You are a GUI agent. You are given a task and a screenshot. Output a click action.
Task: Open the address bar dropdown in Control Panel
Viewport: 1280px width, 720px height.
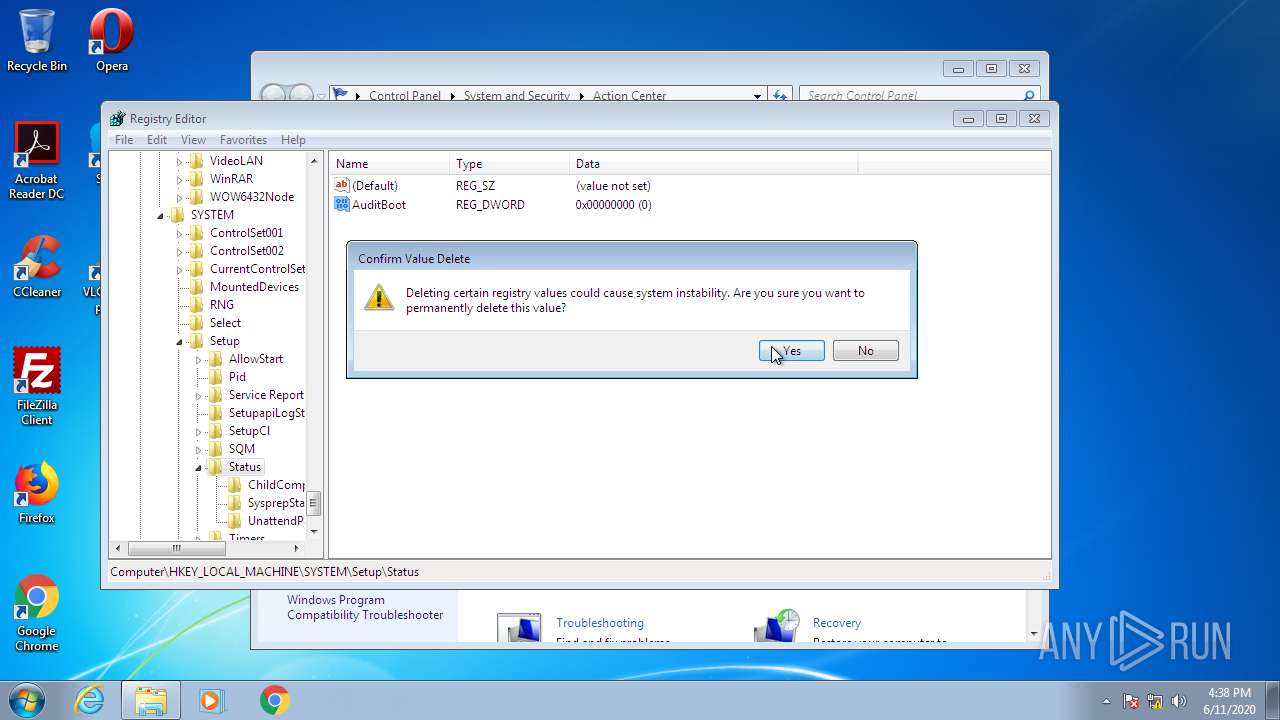757,96
